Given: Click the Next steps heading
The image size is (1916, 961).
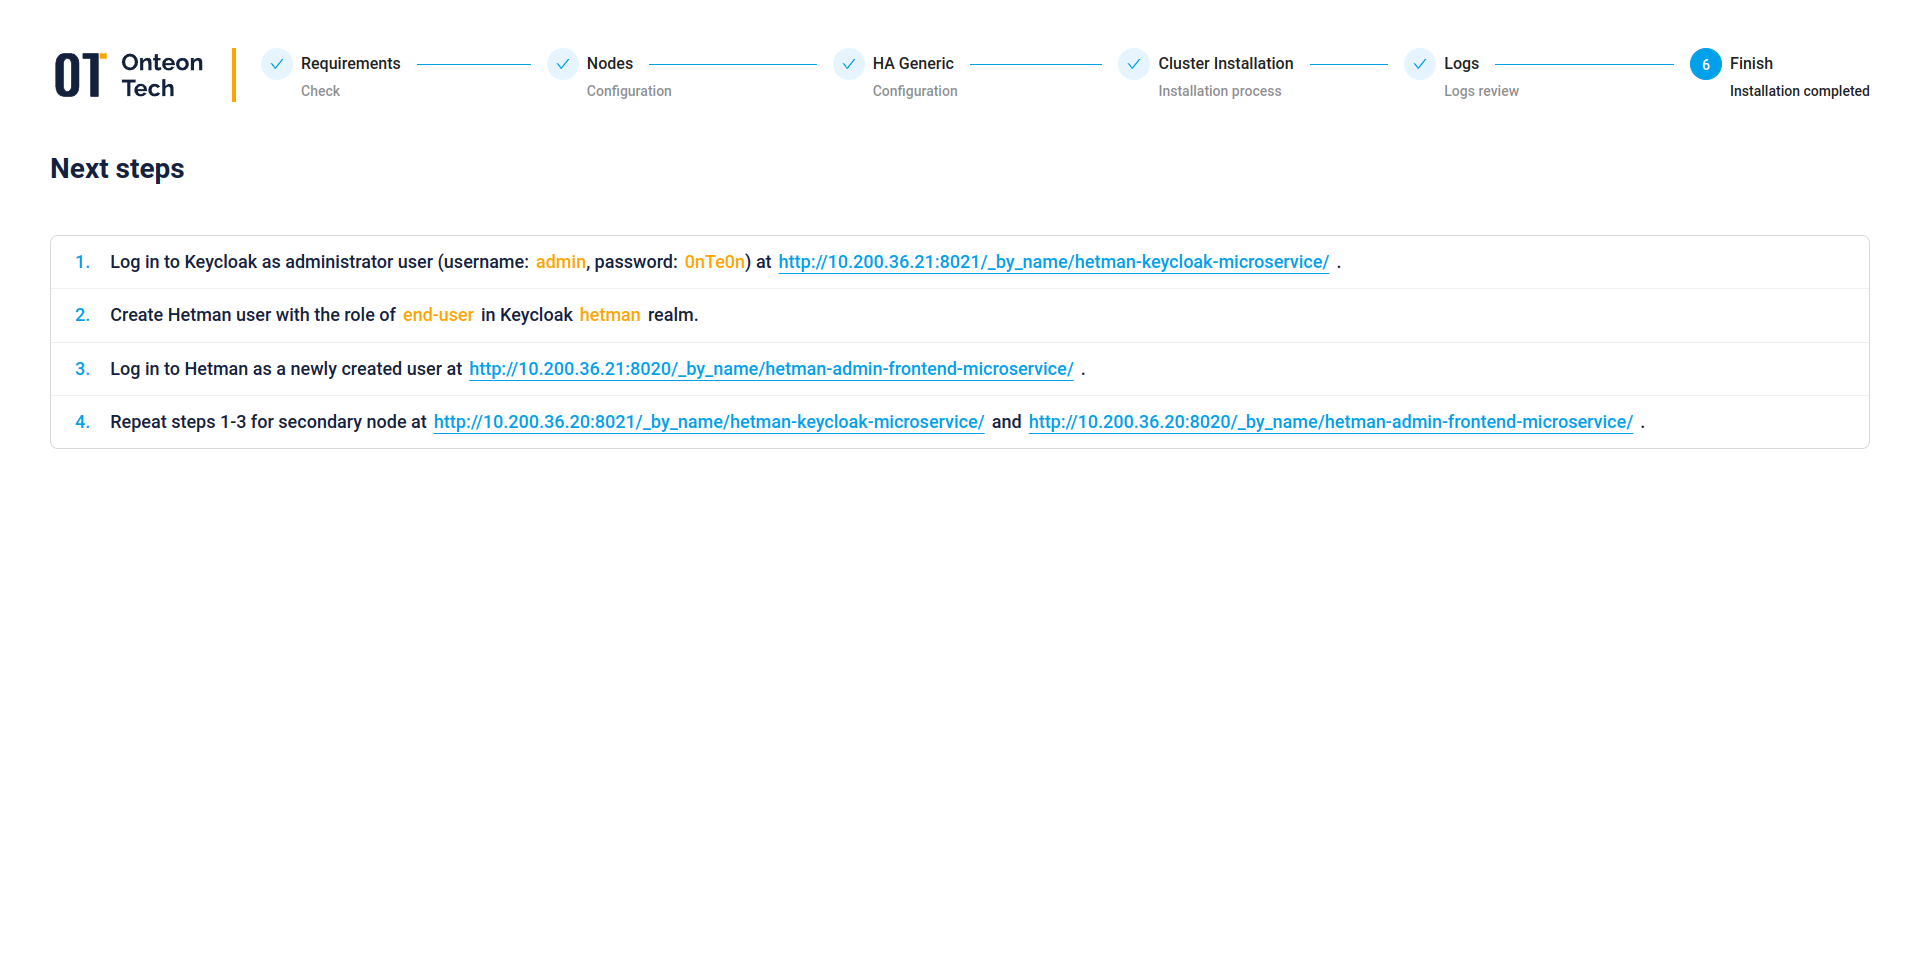Looking at the screenshot, I should [x=117, y=168].
